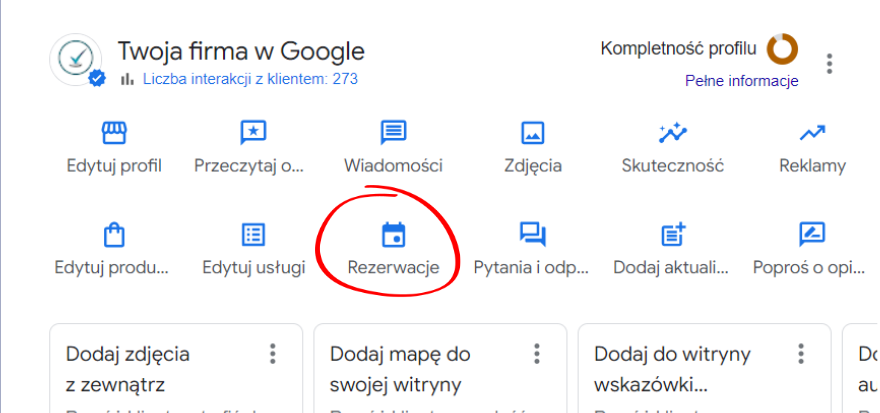880x413 pixels.
Task: Open options menu on Dodaj do witryny wskazówki card
Action: pos(801,354)
